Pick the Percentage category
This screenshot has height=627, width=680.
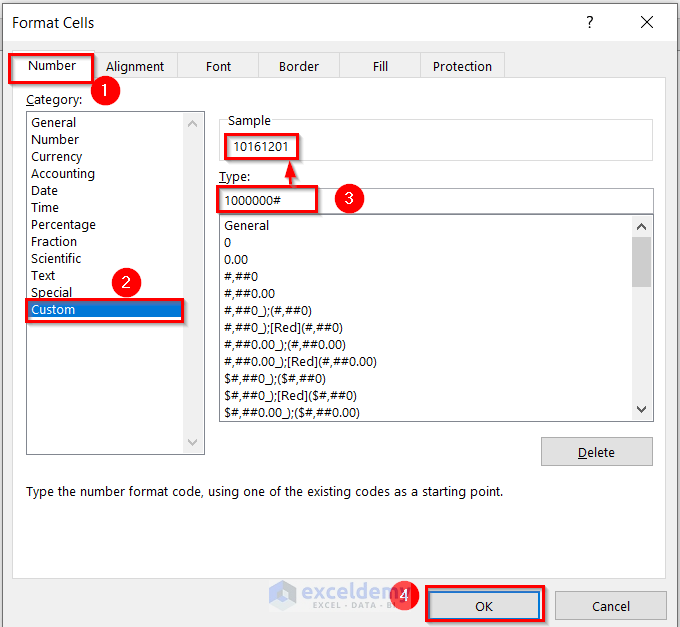click(105, 225)
